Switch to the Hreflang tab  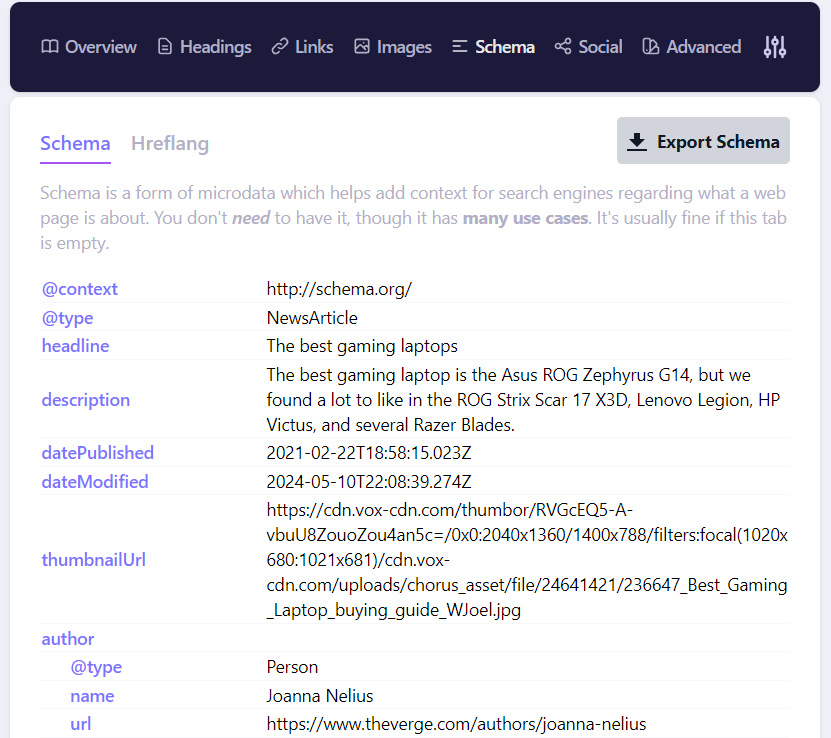point(170,143)
